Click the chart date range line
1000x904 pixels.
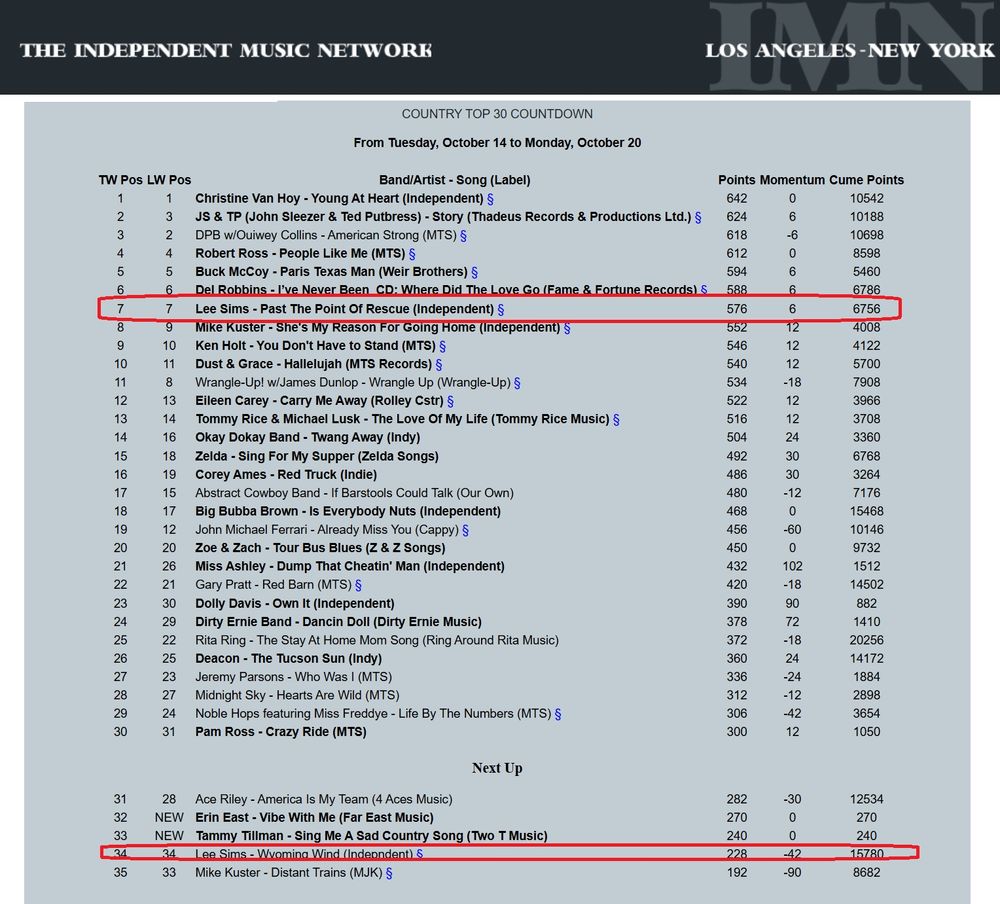click(x=497, y=142)
